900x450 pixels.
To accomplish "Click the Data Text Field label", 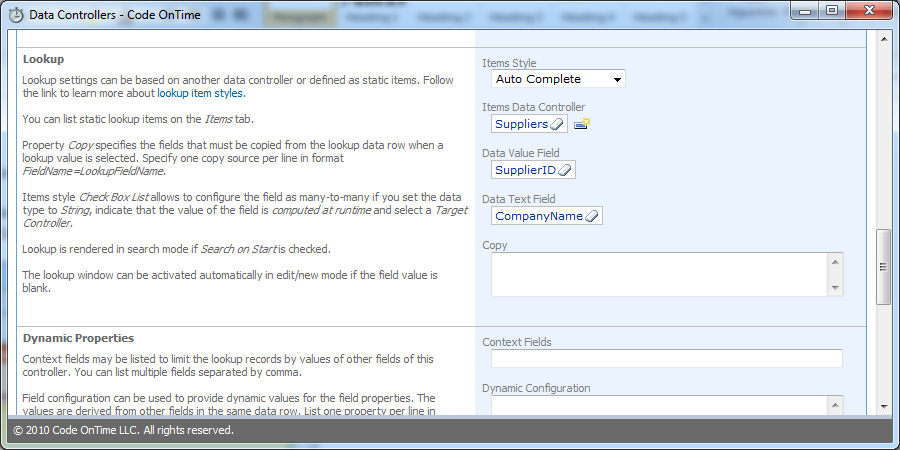I will coord(519,199).
